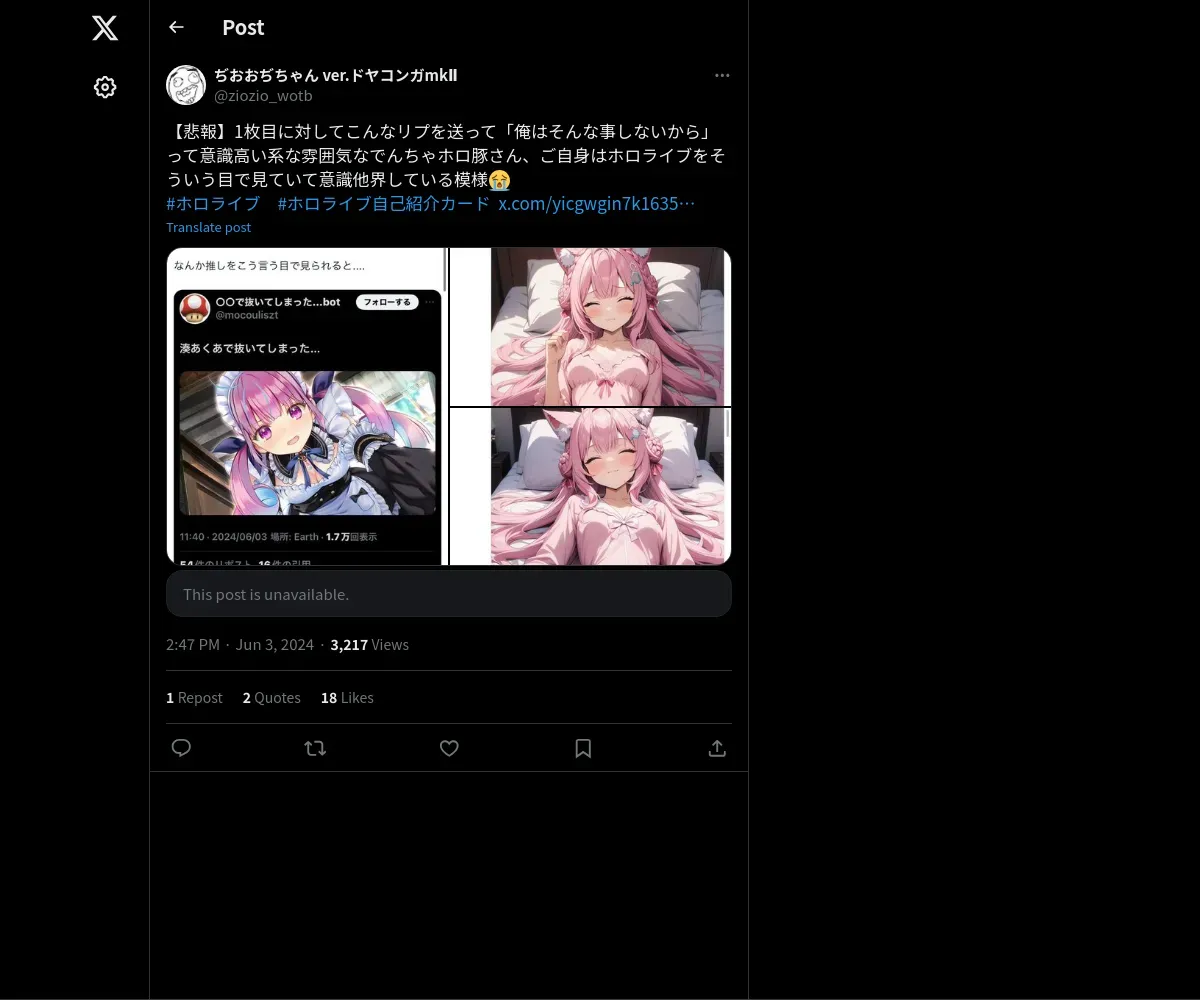This screenshot has width=1200, height=1000.
Task: Click the reply speech bubble icon
Action: [x=181, y=748]
